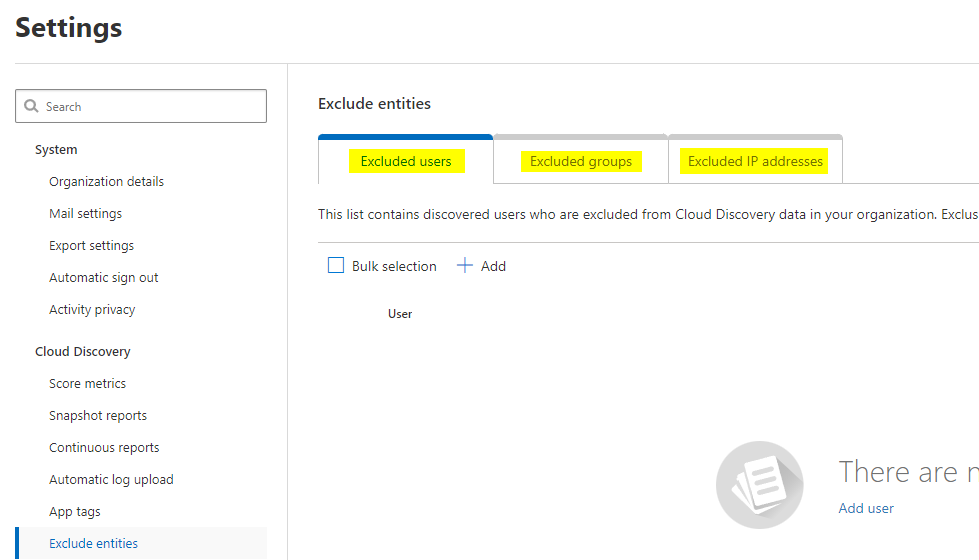Select Automatic log upload
979x560 pixels.
click(112, 479)
